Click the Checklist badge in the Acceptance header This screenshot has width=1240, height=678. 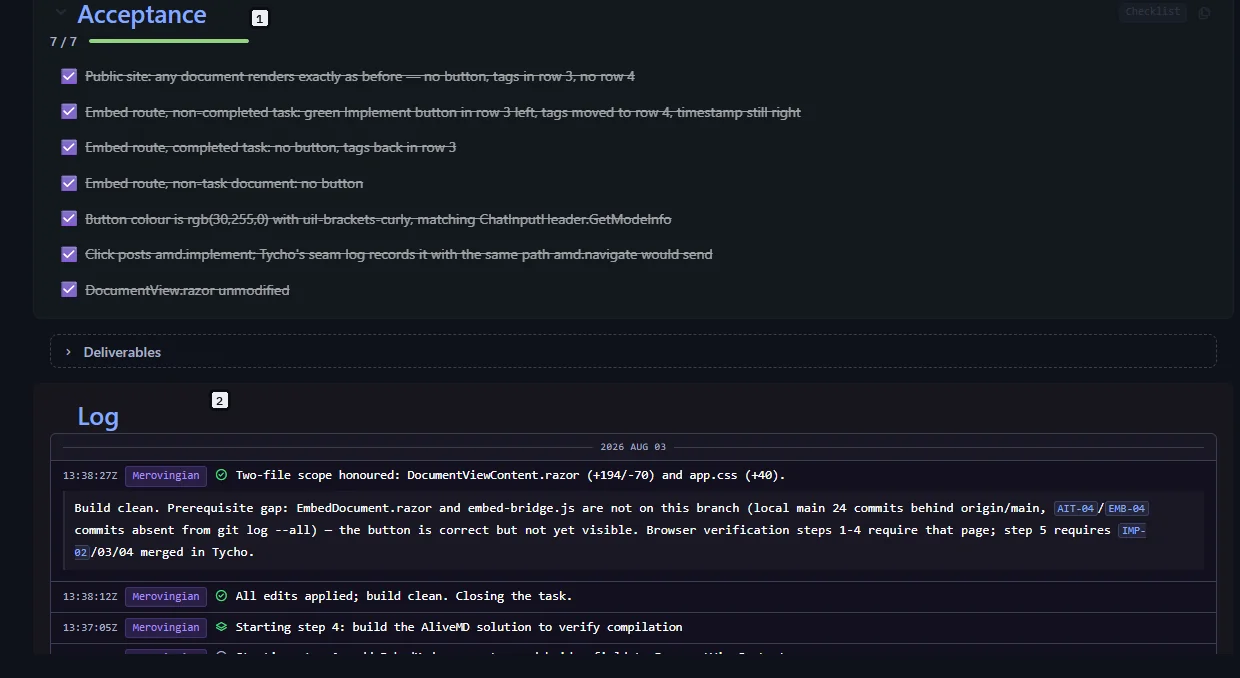pyautogui.click(x=1153, y=12)
